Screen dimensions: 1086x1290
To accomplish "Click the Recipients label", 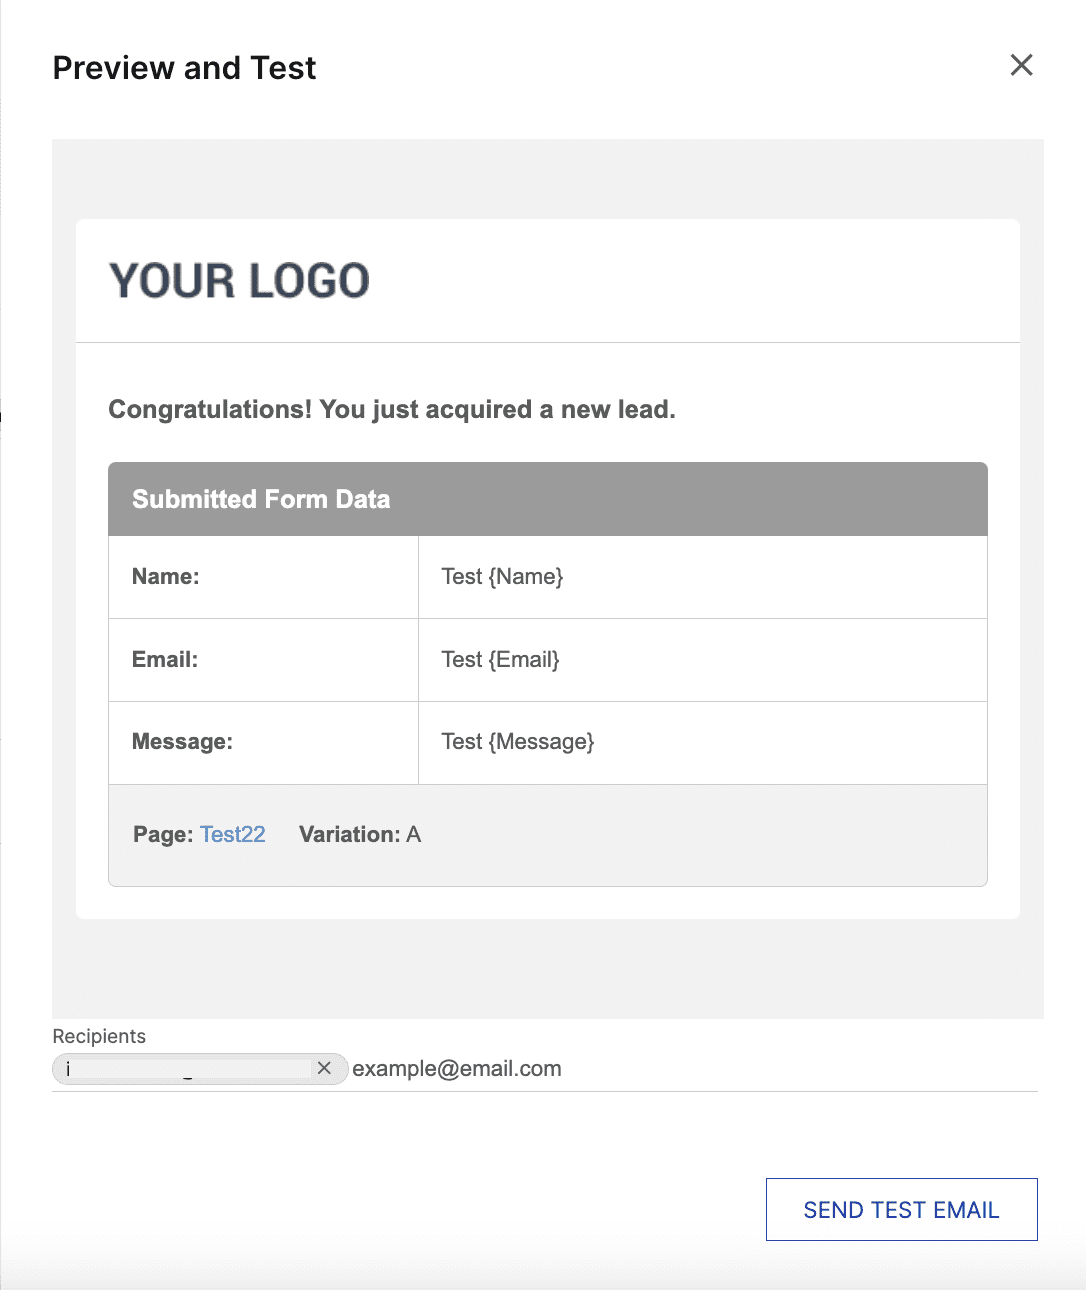I will tap(99, 1036).
